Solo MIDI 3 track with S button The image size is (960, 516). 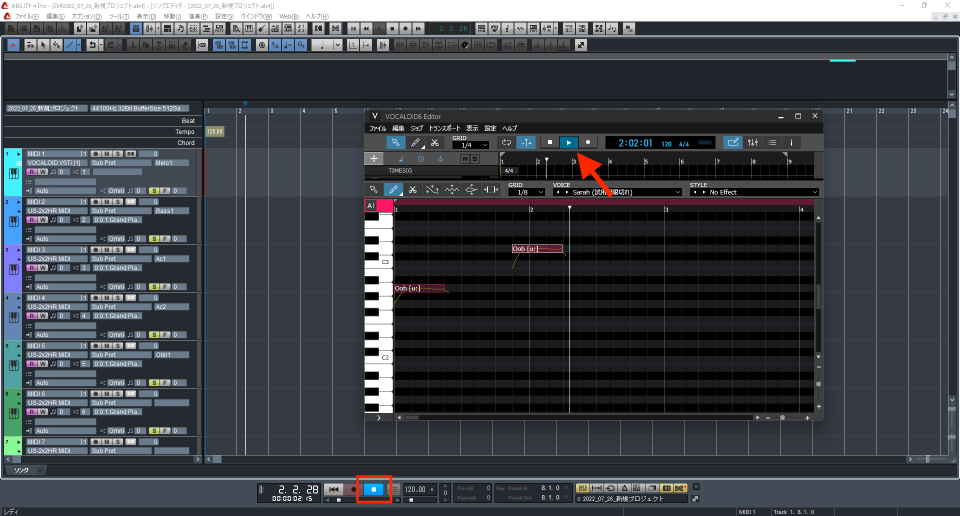tap(117, 250)
